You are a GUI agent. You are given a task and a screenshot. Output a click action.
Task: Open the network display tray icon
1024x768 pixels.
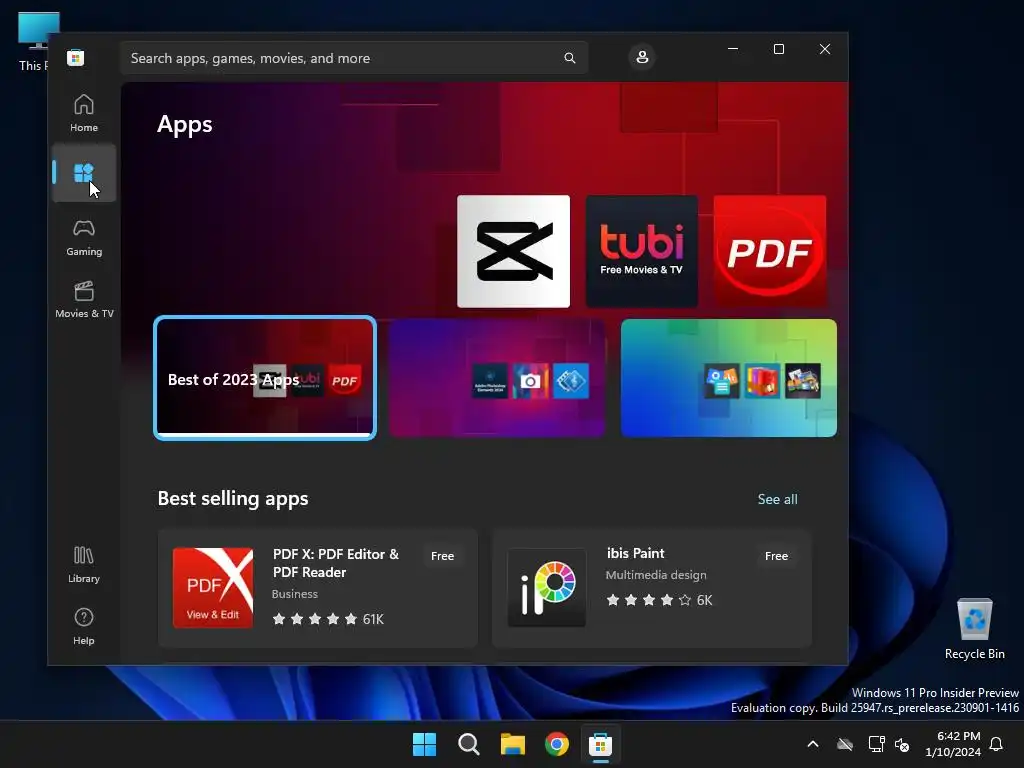click(876, 744)
